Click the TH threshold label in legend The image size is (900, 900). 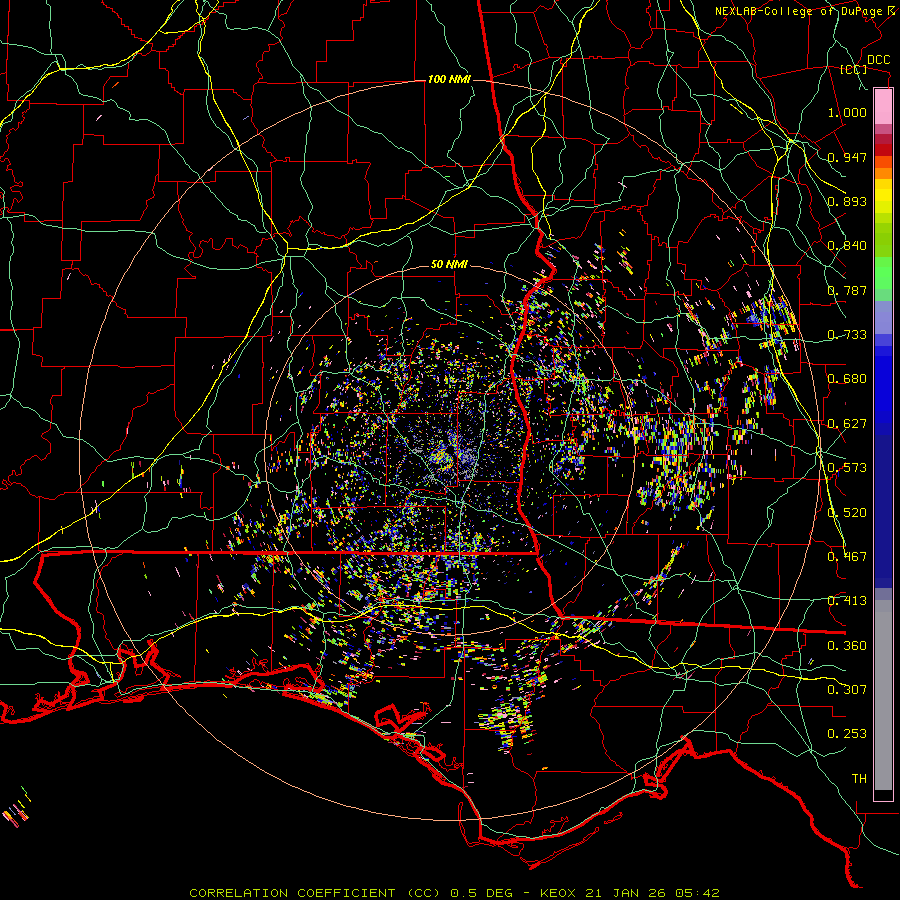[859, 779]
